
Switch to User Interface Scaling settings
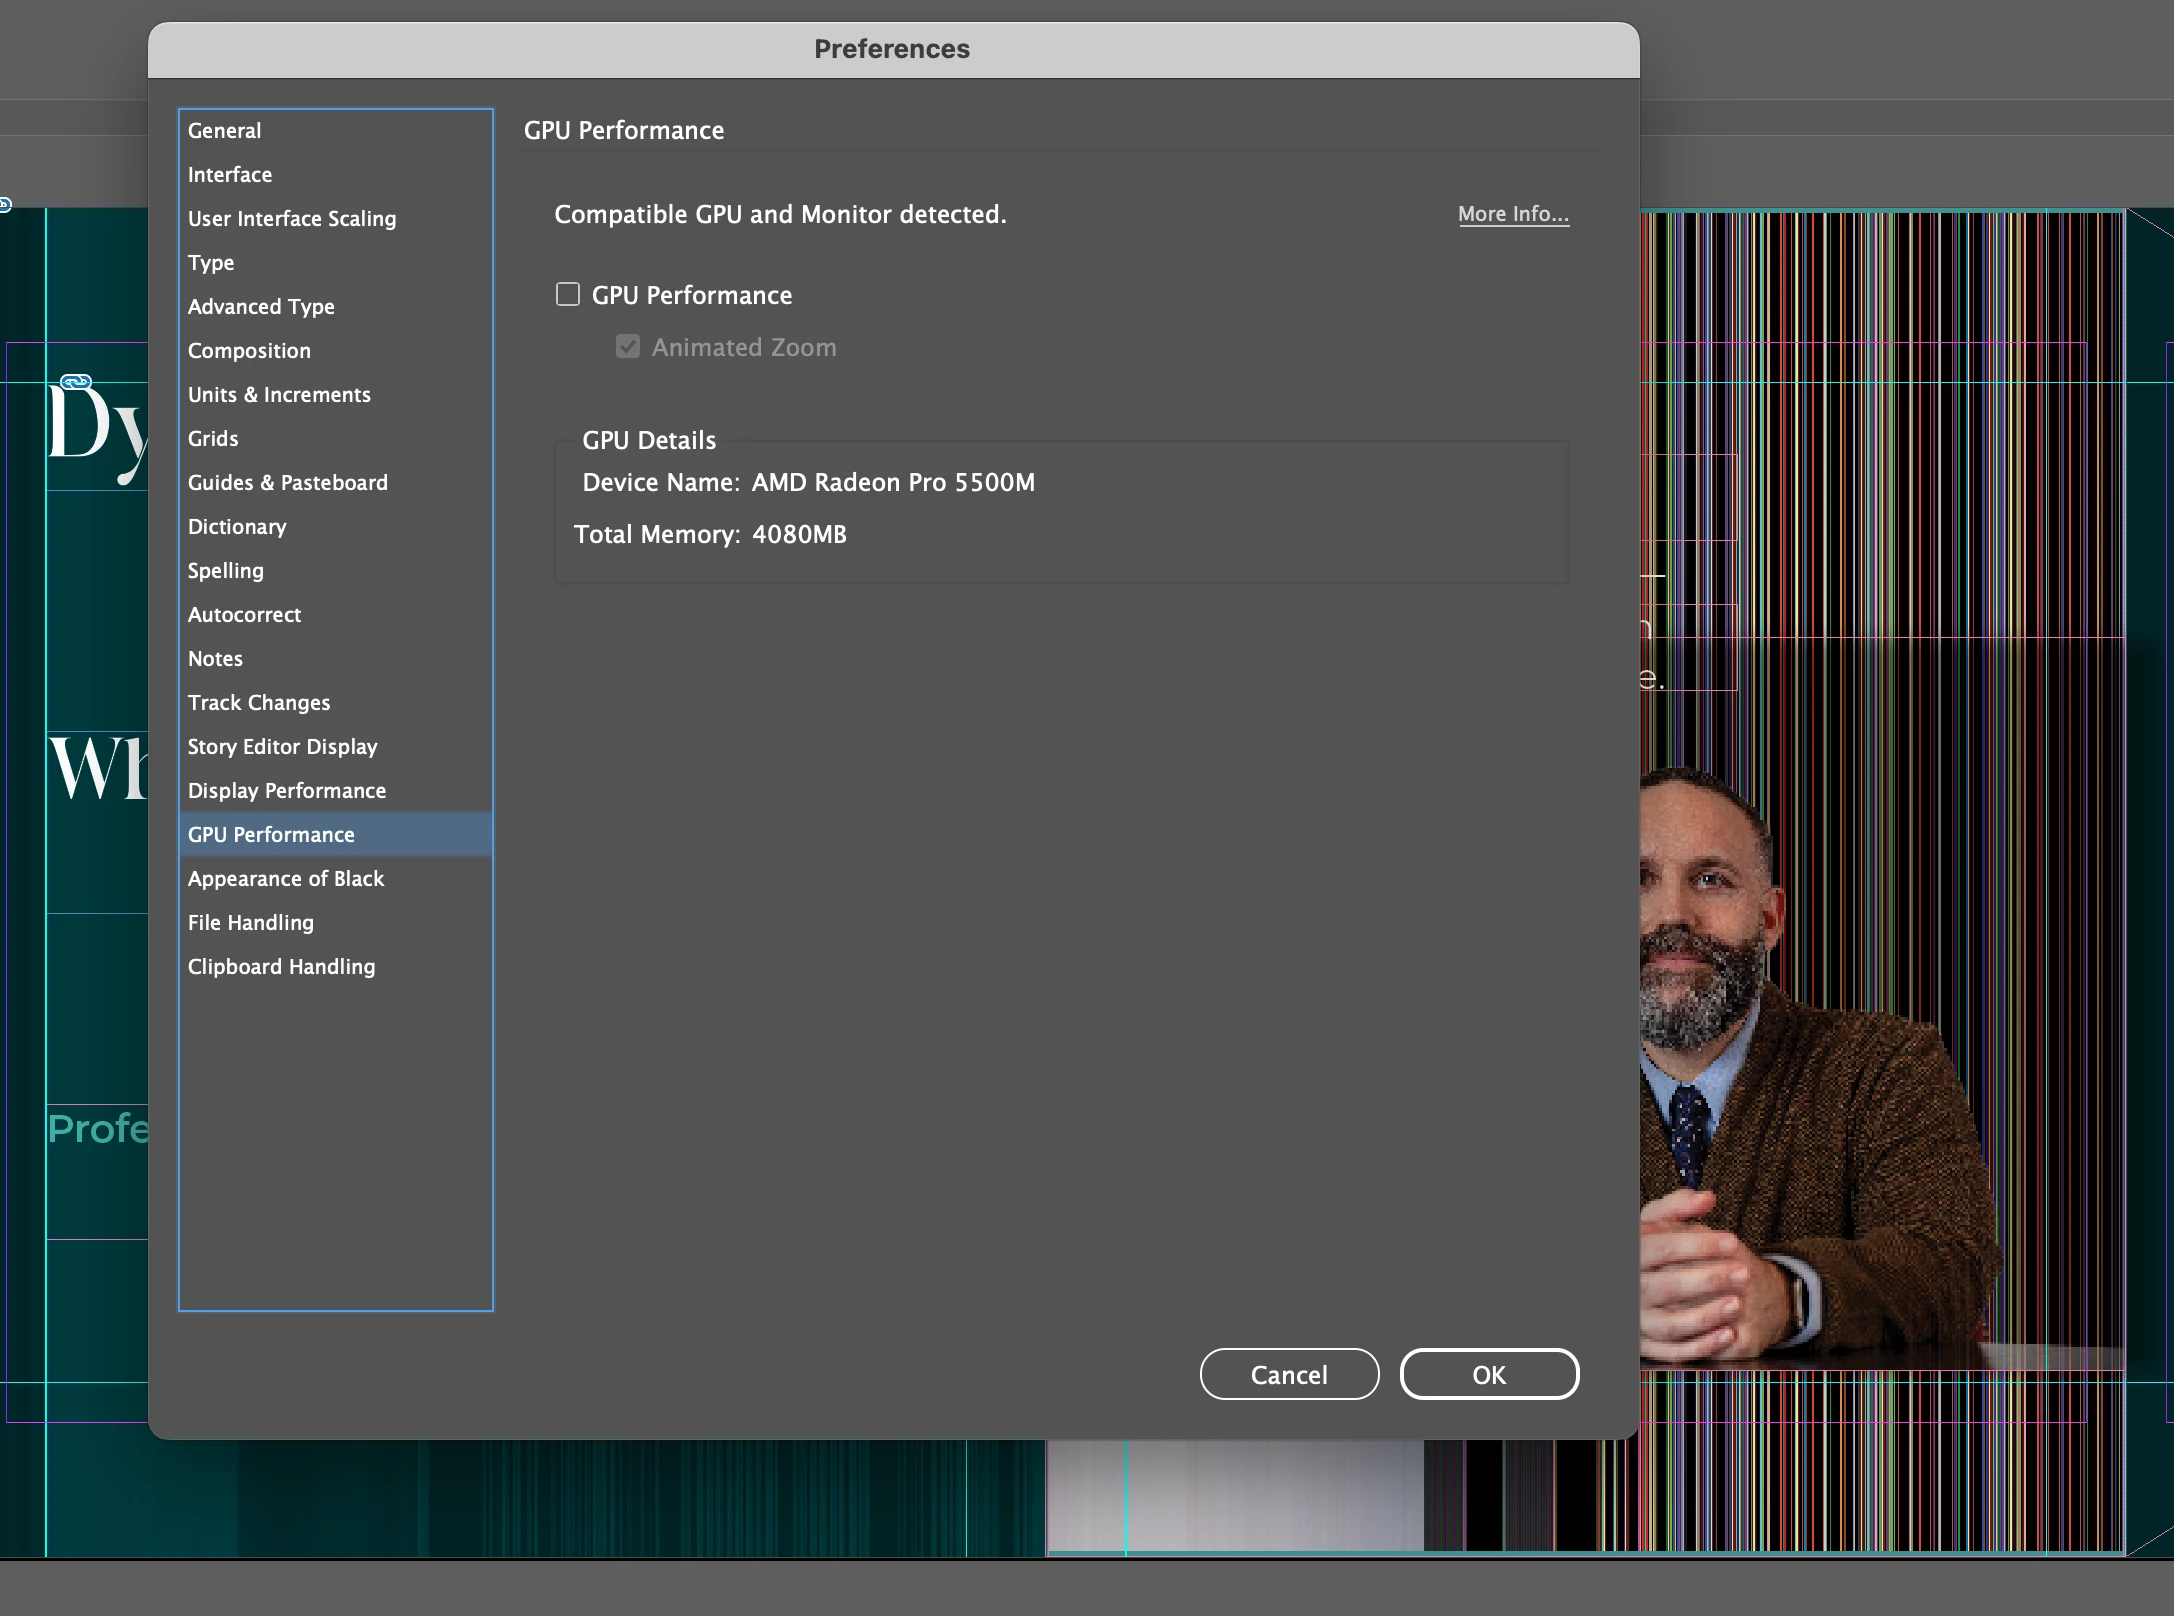[x=292, y=219]
